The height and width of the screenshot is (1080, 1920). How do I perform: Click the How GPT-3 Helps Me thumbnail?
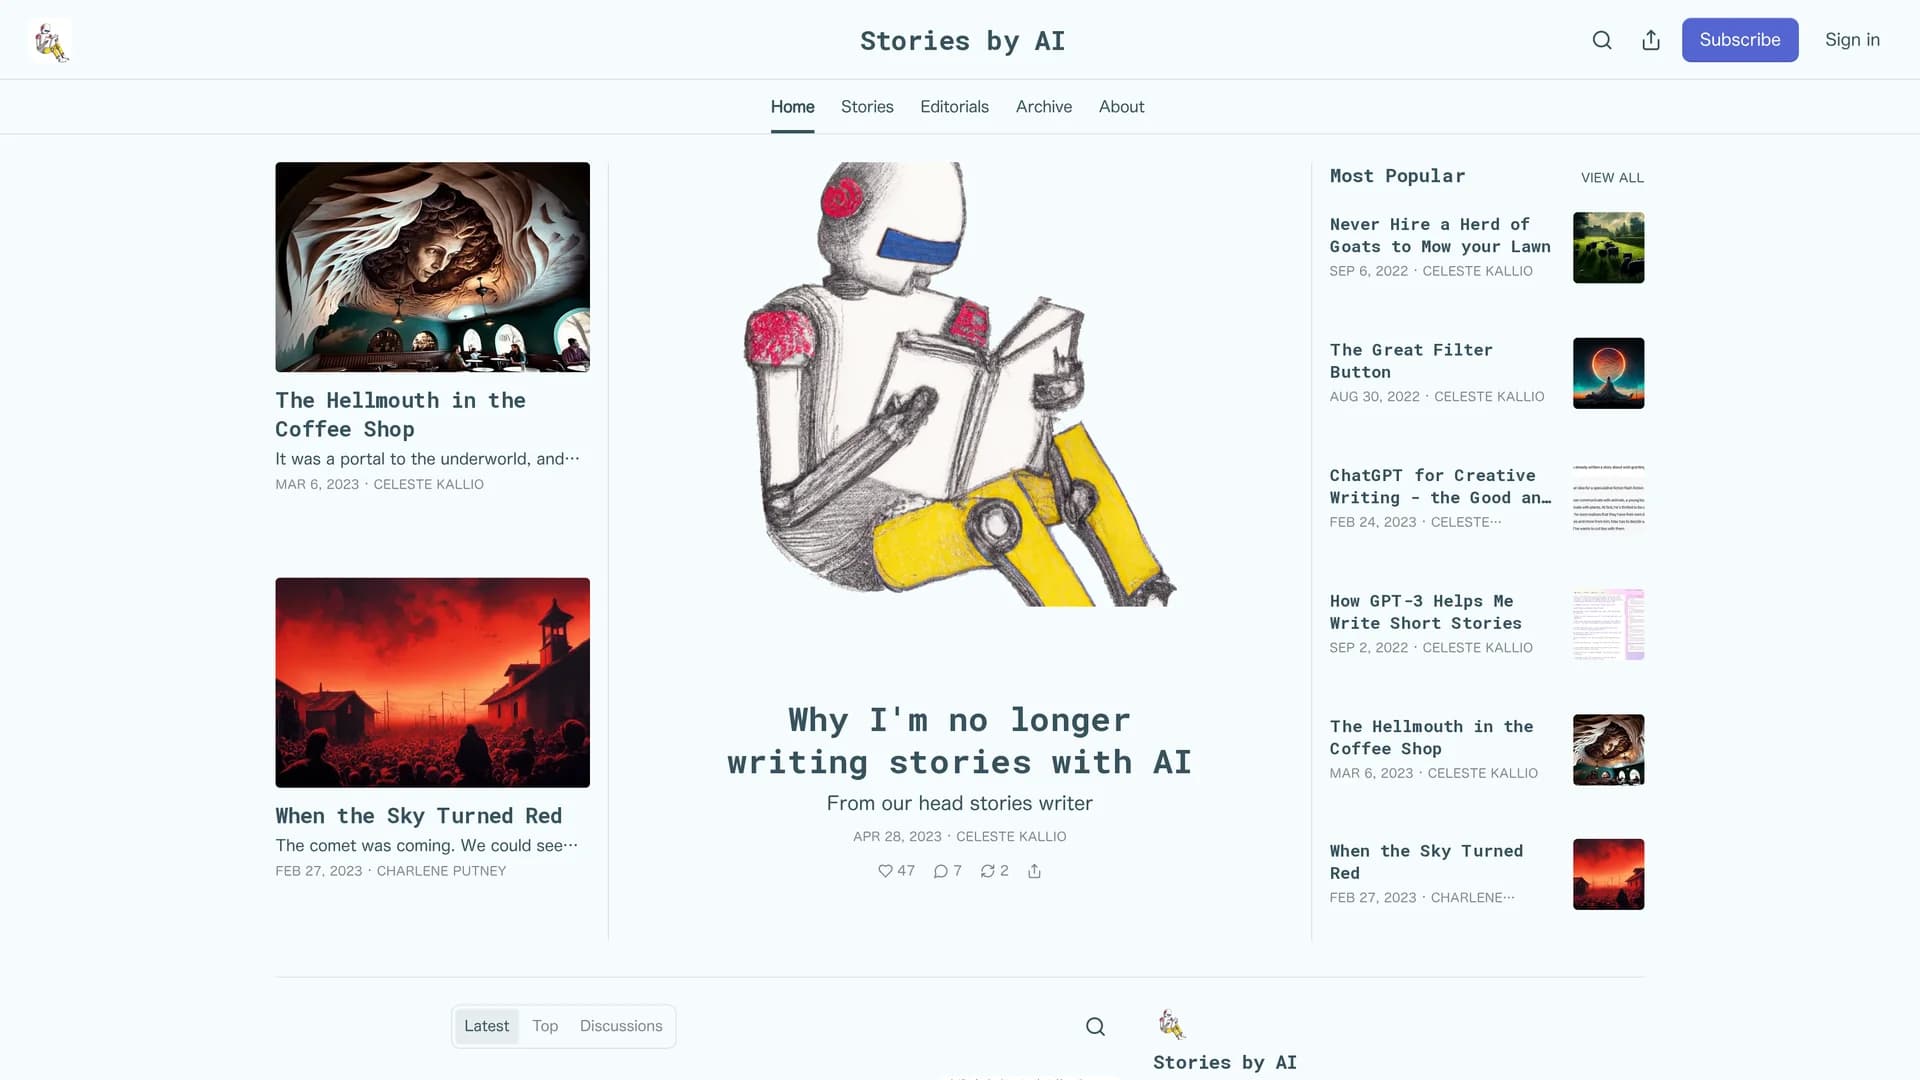click(x=1608, y=624)
